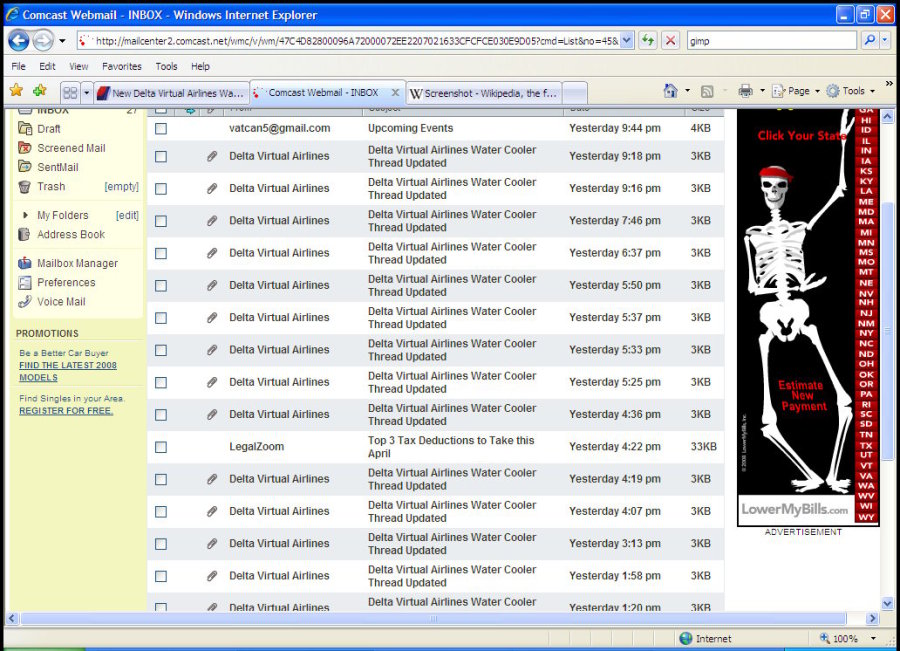This screenshot has height=651, width=900.
Task: Open the Edit menu
Action: point(47,67)
